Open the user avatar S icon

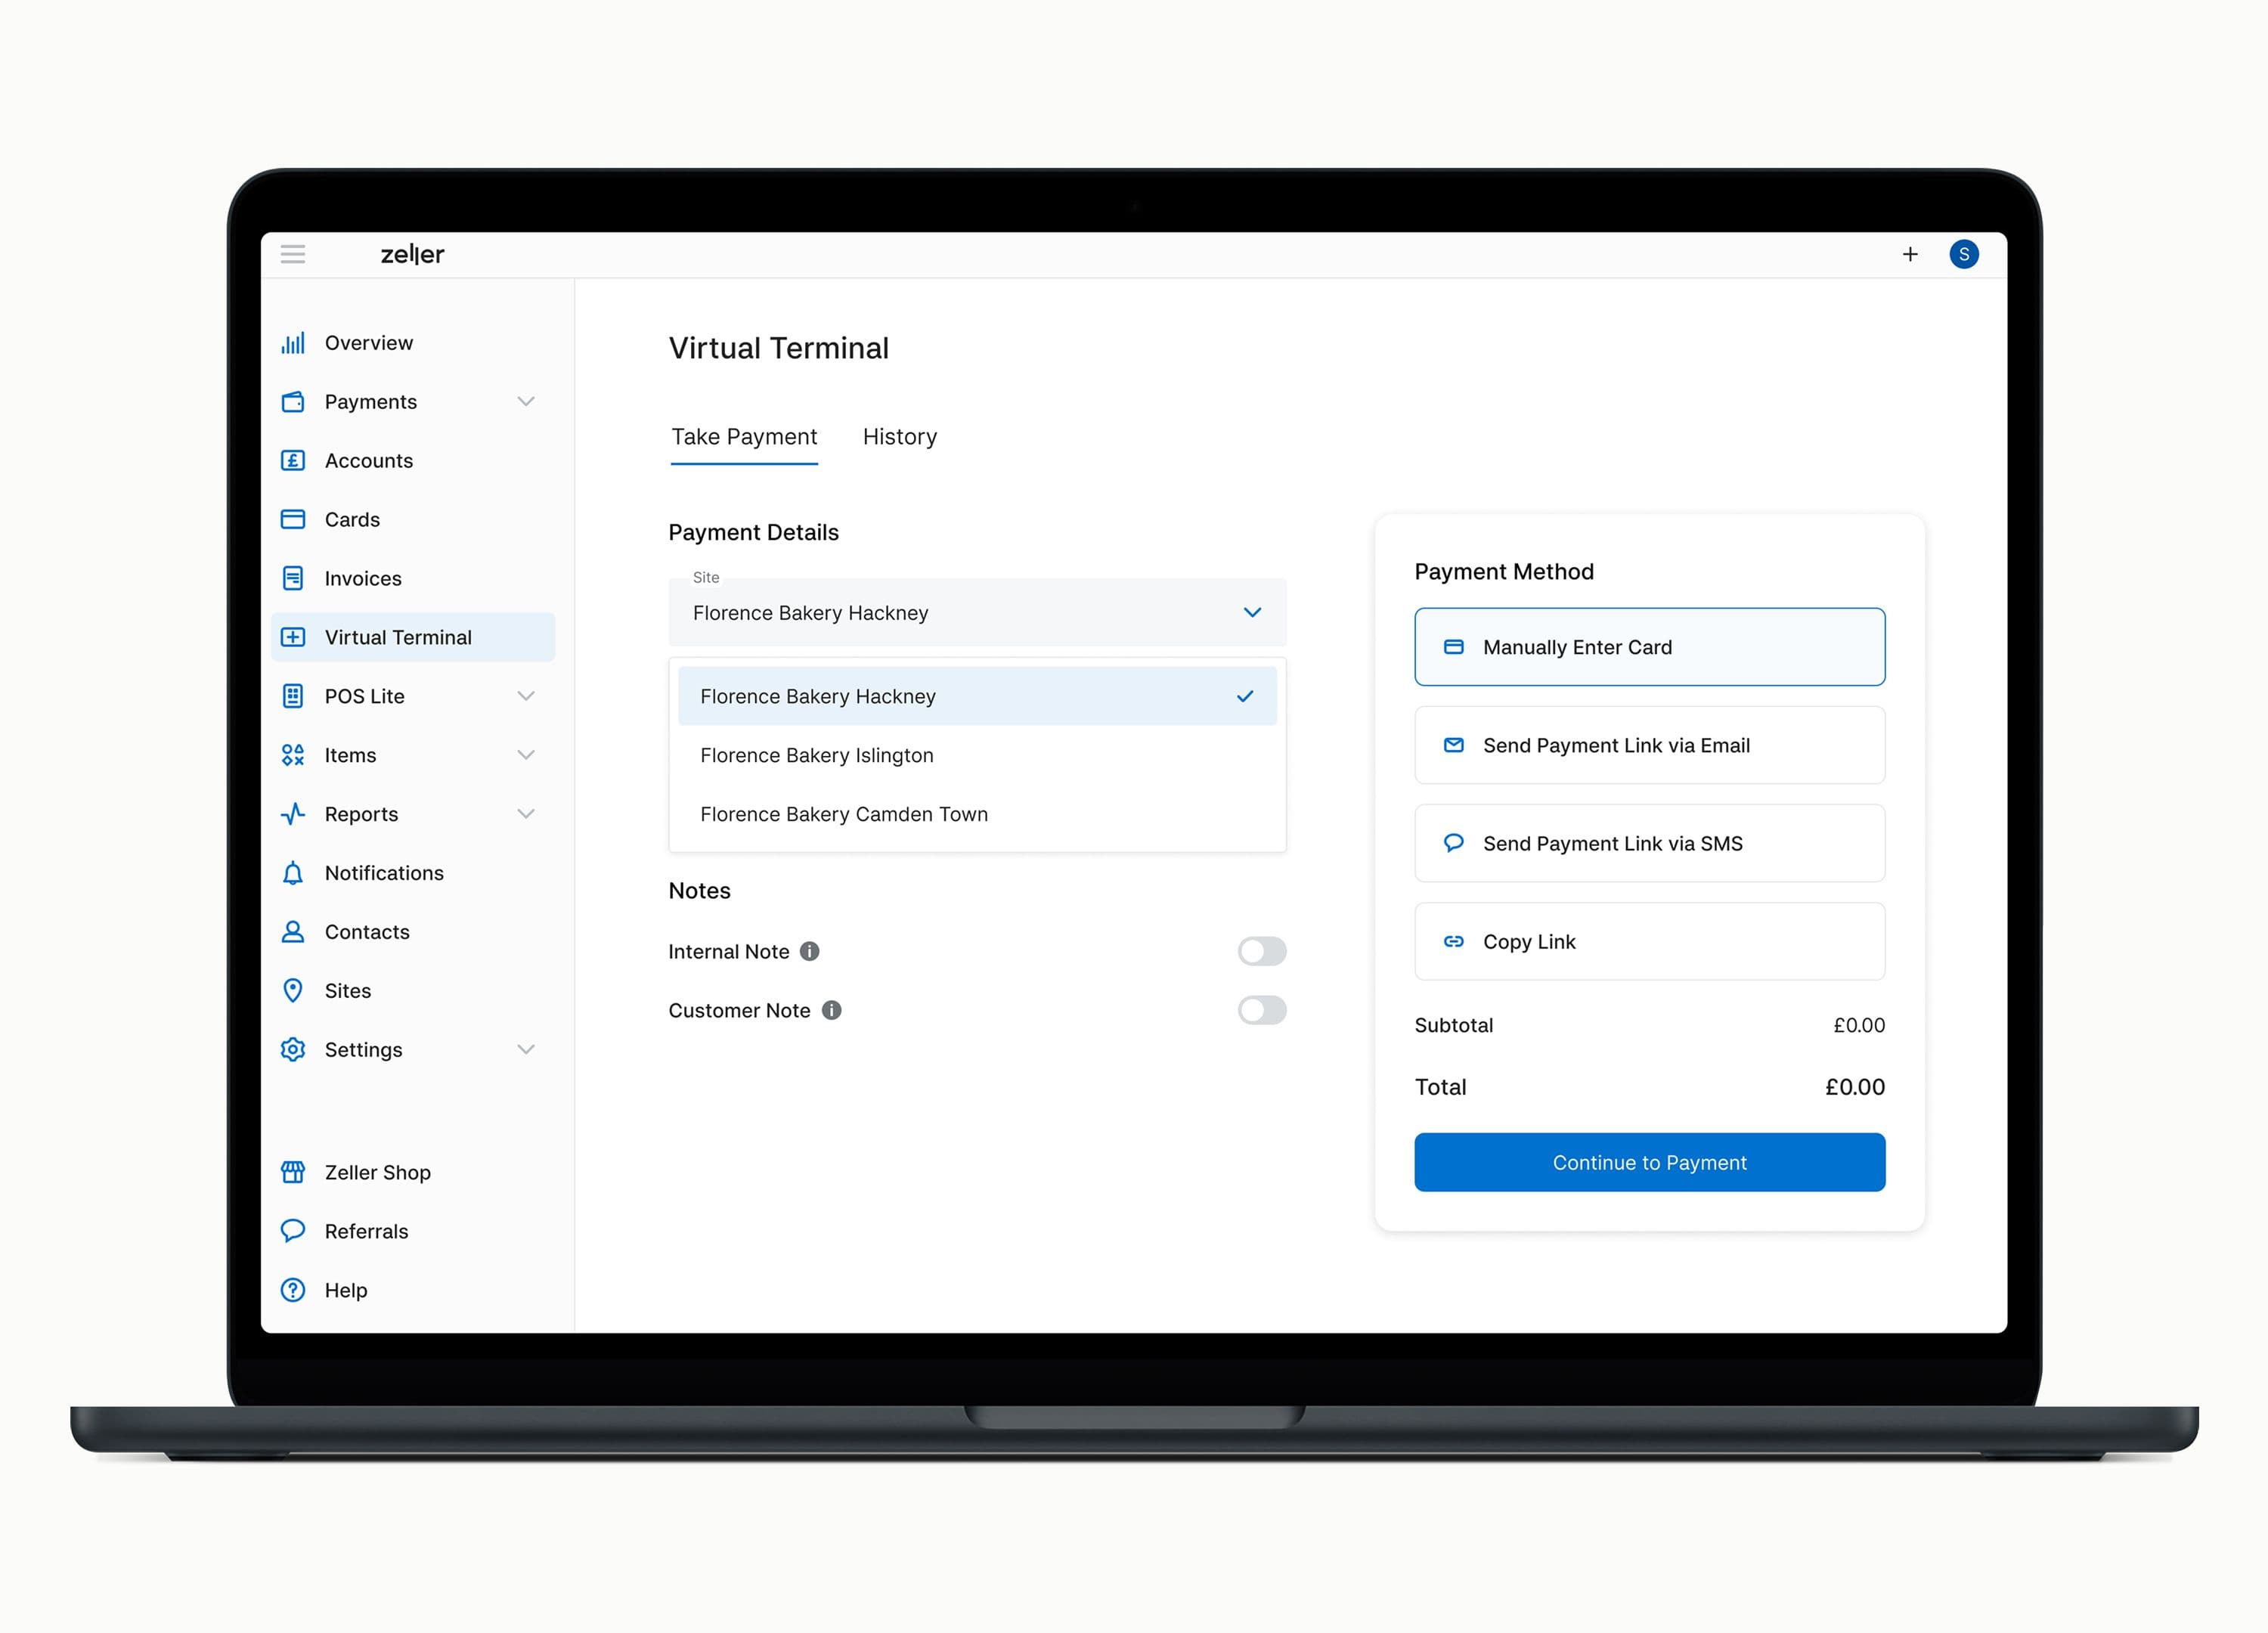(1963, 254)
